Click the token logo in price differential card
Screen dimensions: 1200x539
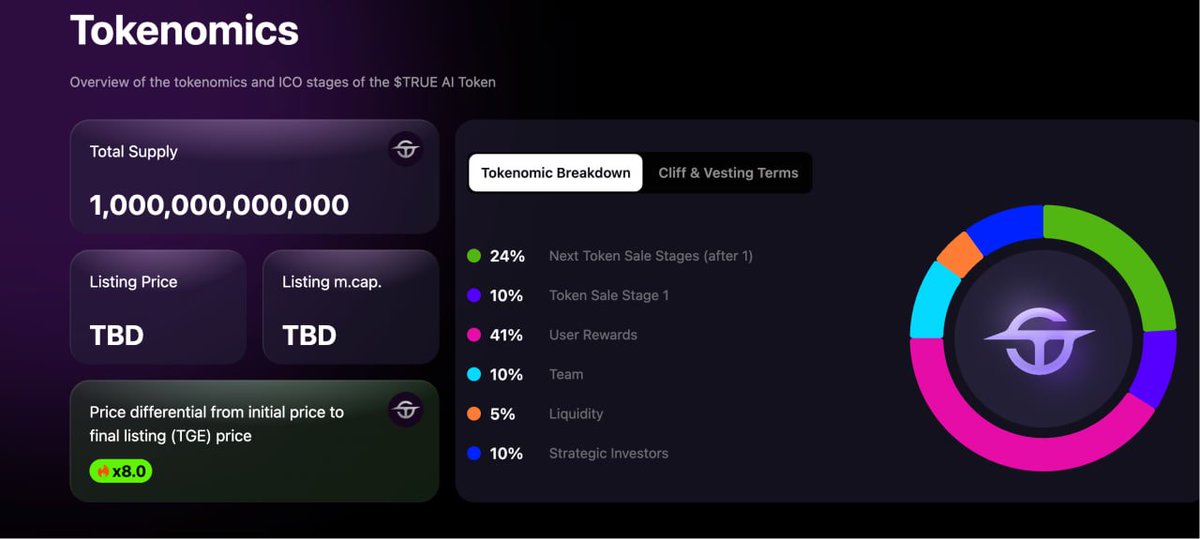click(405, 409)
